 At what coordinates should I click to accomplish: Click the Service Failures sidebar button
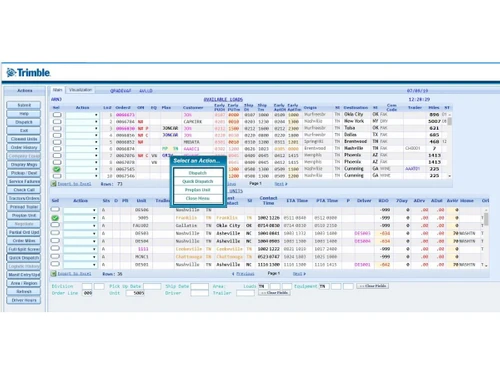pyautogui.click(x=24, y=181)
